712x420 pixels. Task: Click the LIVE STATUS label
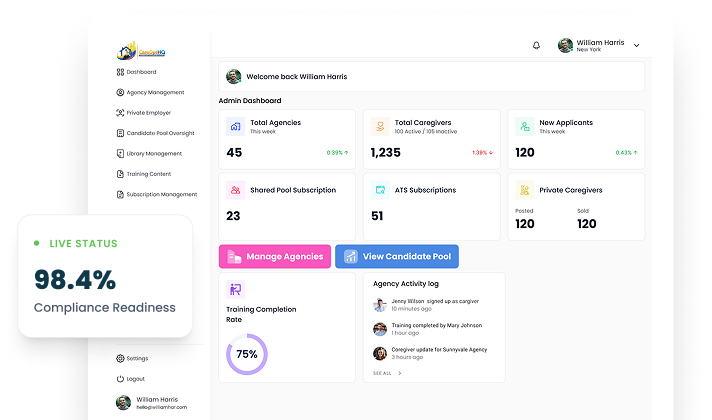coord(84,243)
